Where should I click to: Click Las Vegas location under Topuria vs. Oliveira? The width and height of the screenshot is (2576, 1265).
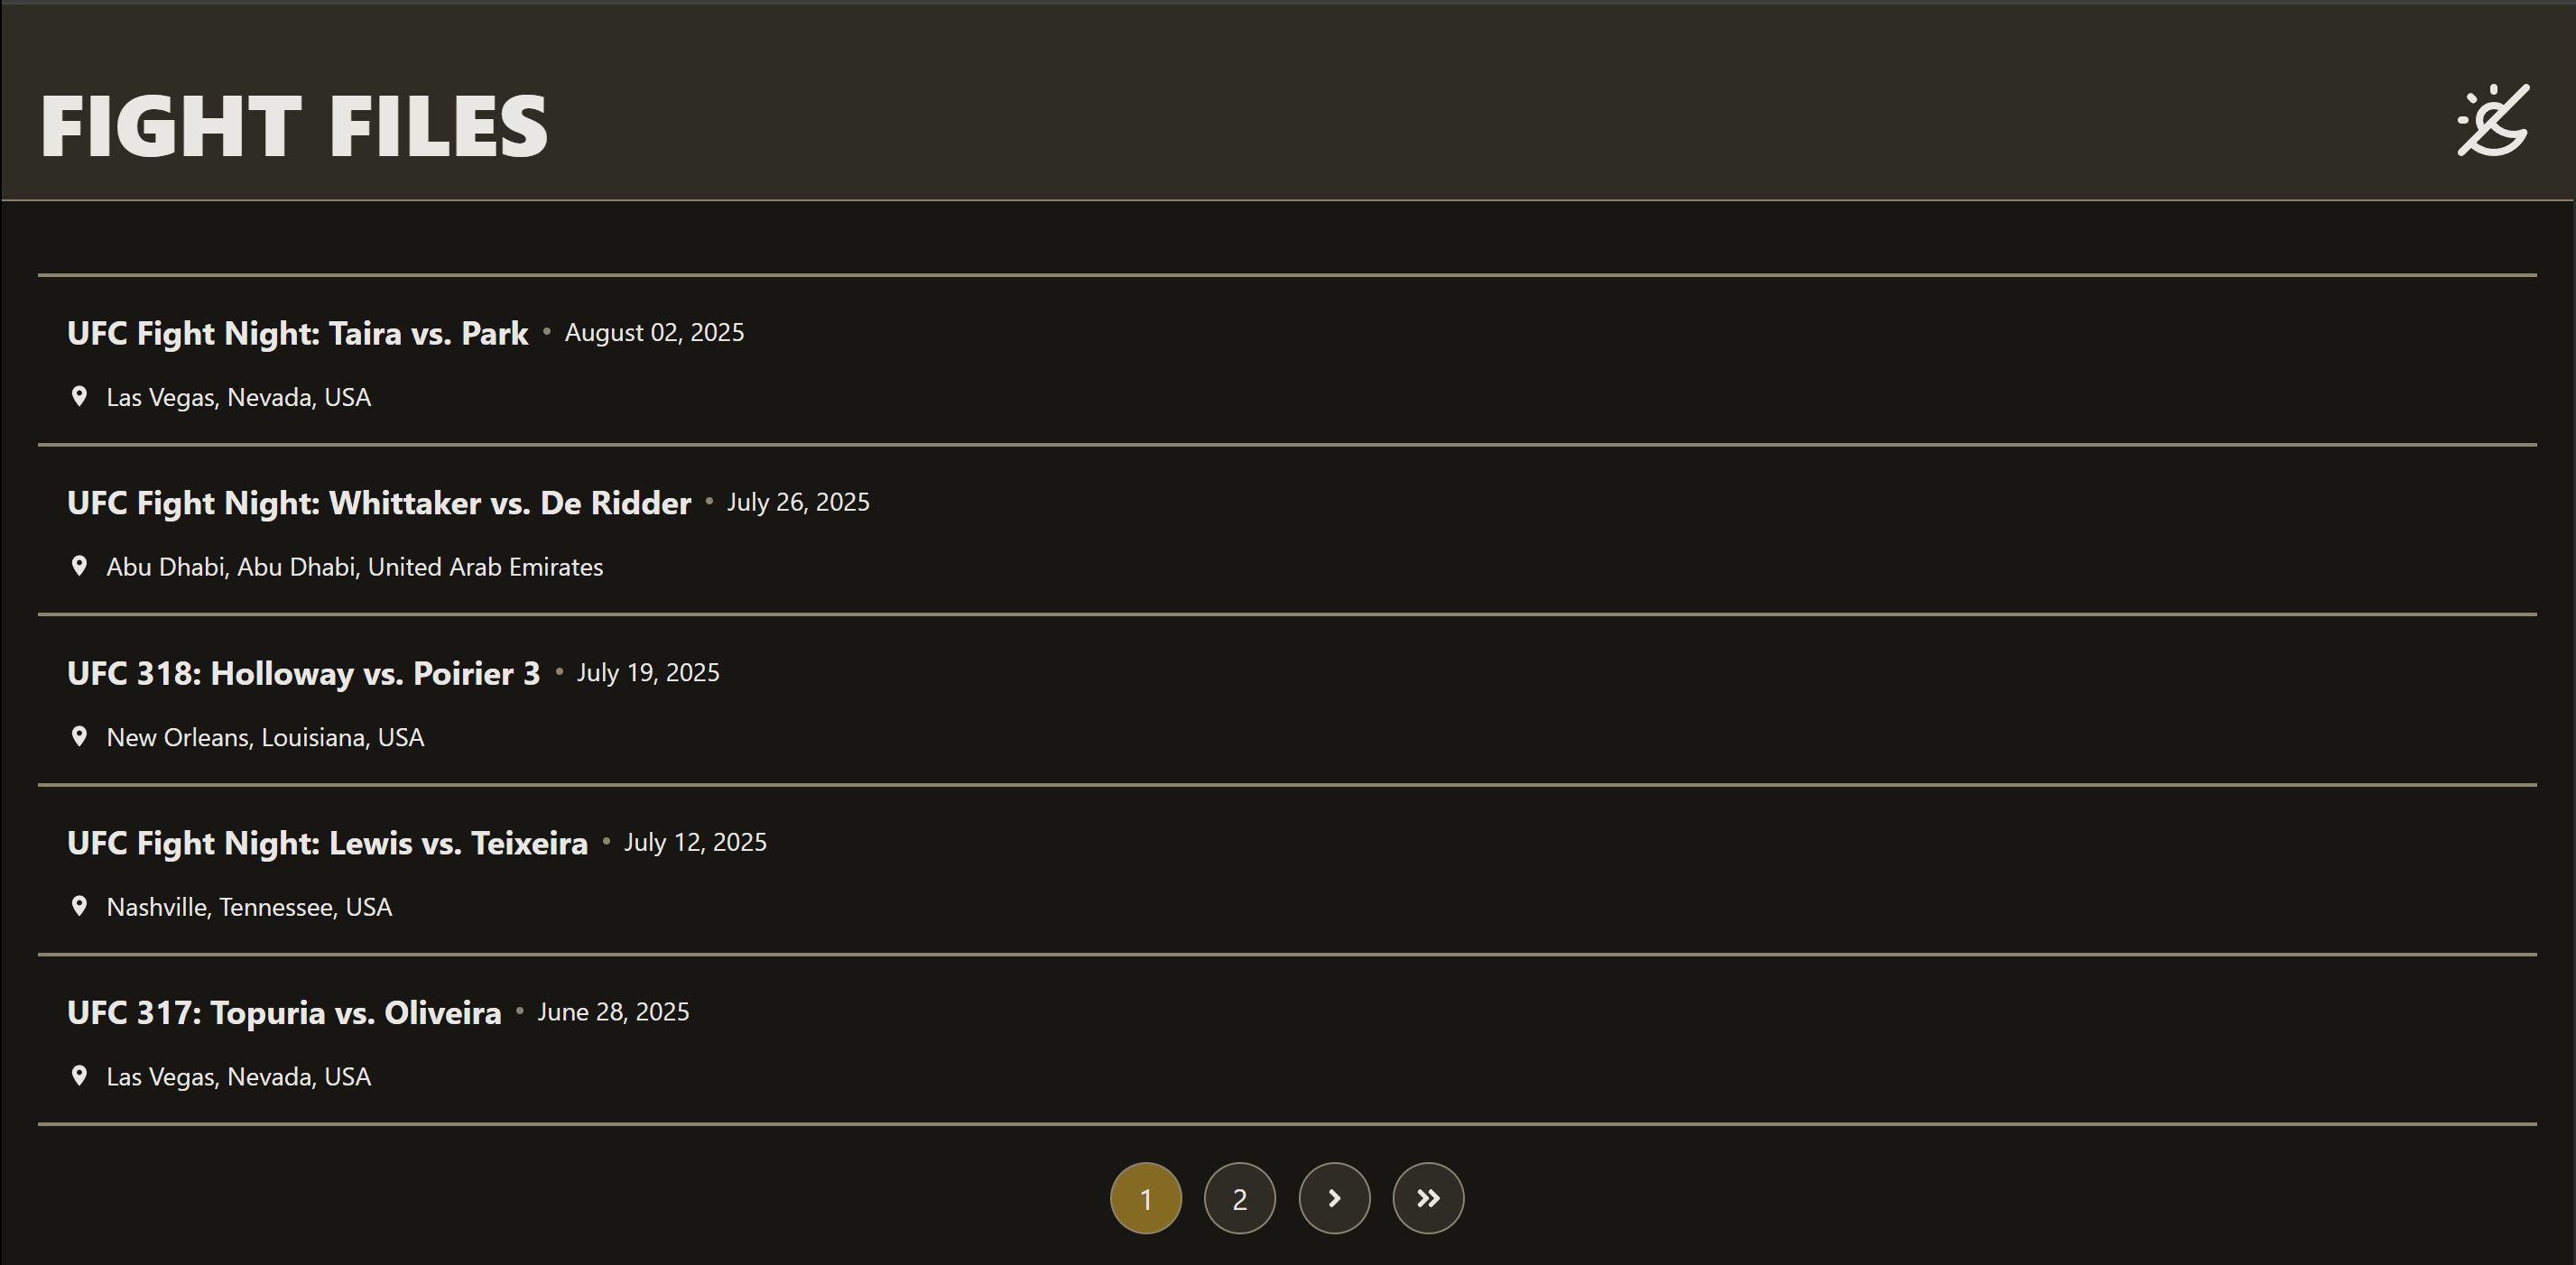(239, 1077)
